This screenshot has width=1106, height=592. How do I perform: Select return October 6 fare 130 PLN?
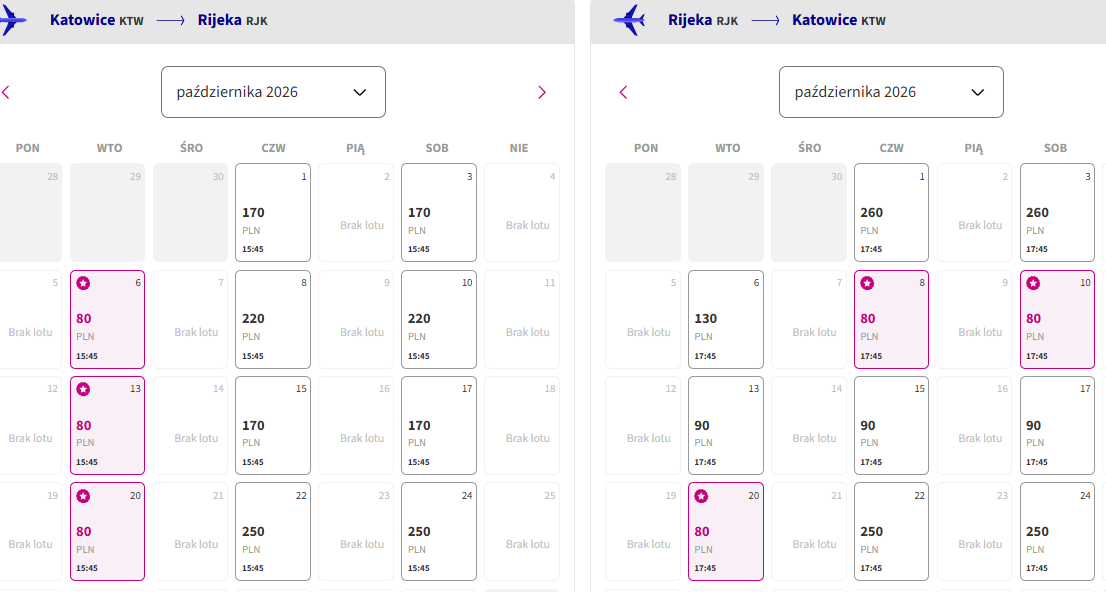point(726,319)
